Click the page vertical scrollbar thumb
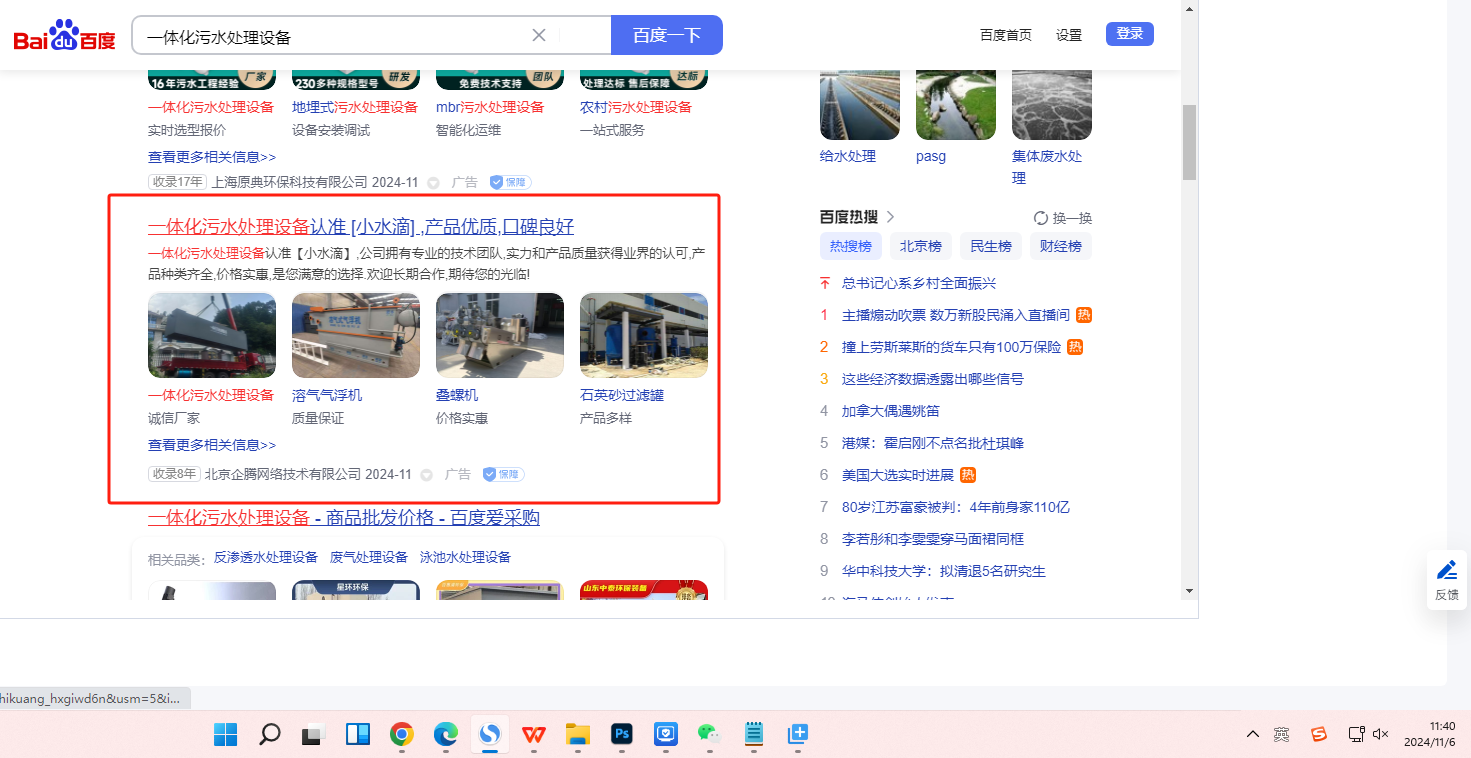 (x=1189, y=141)
